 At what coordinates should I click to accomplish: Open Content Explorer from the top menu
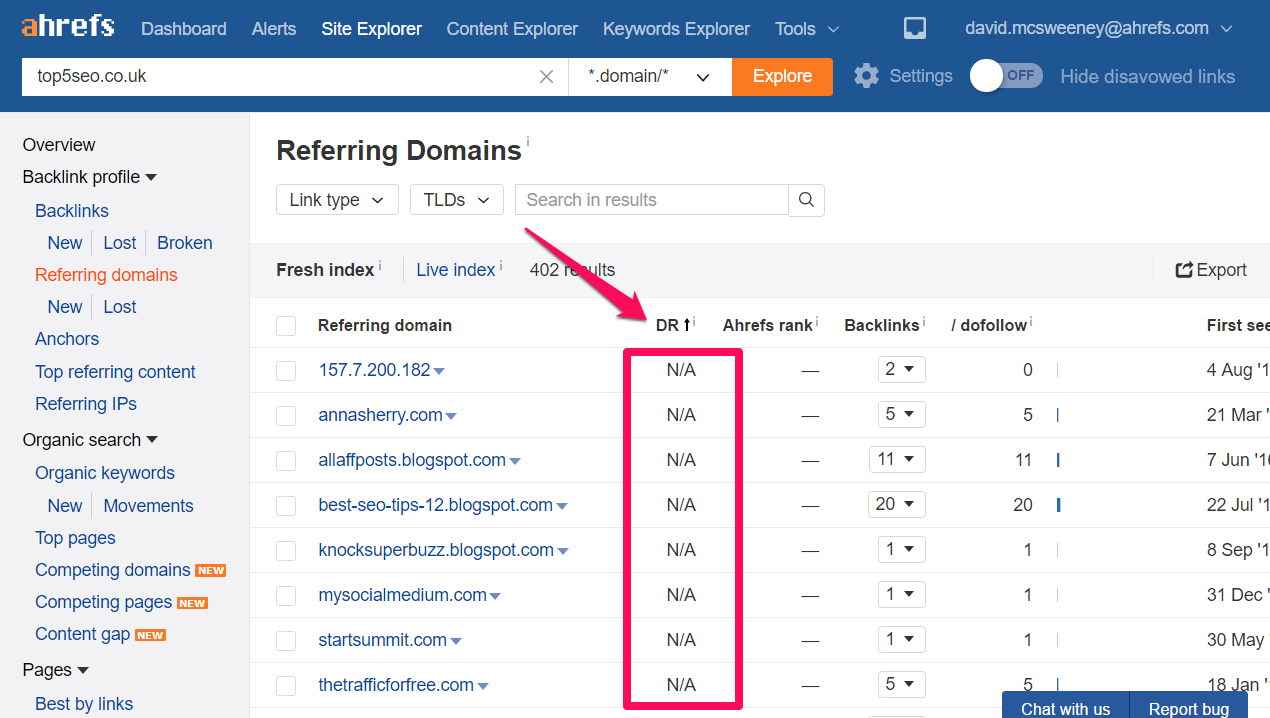(x=511, y=28)
